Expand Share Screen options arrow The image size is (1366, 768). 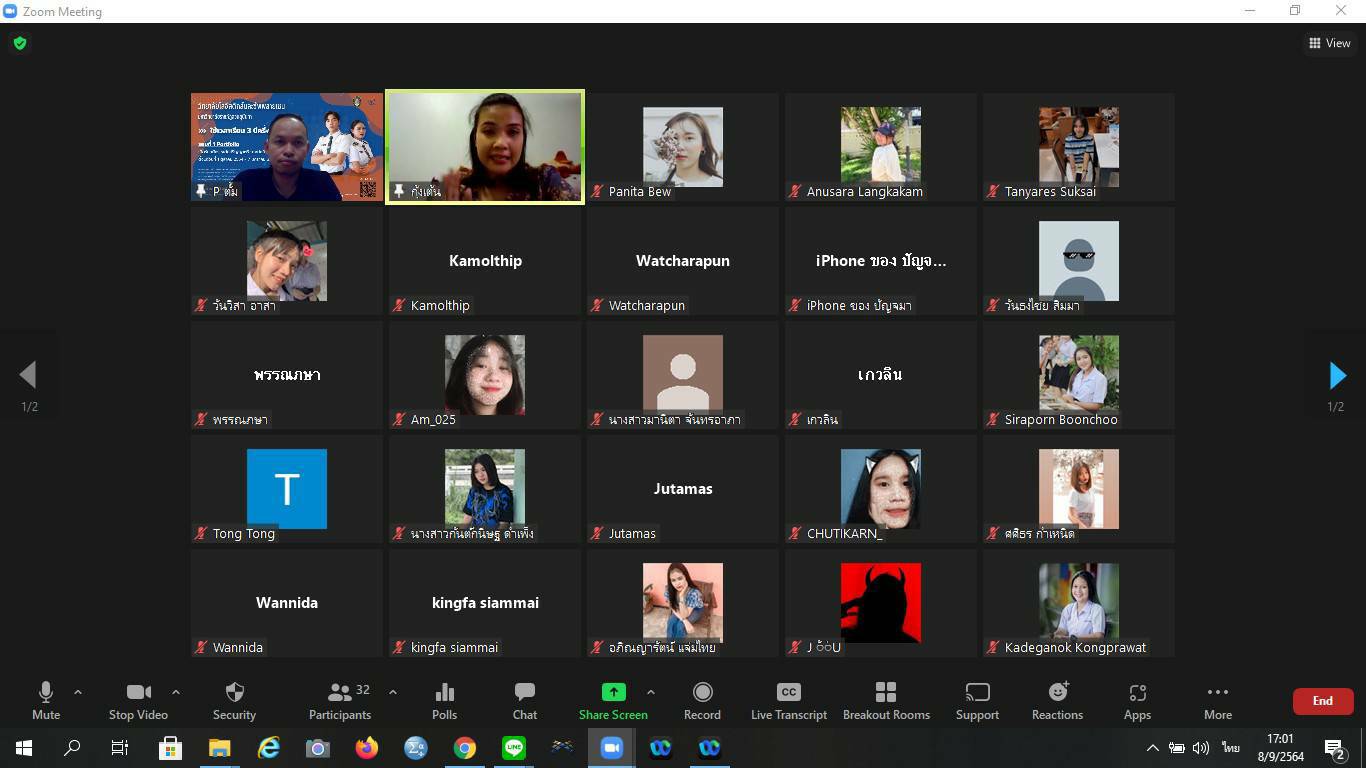point(651,692)
